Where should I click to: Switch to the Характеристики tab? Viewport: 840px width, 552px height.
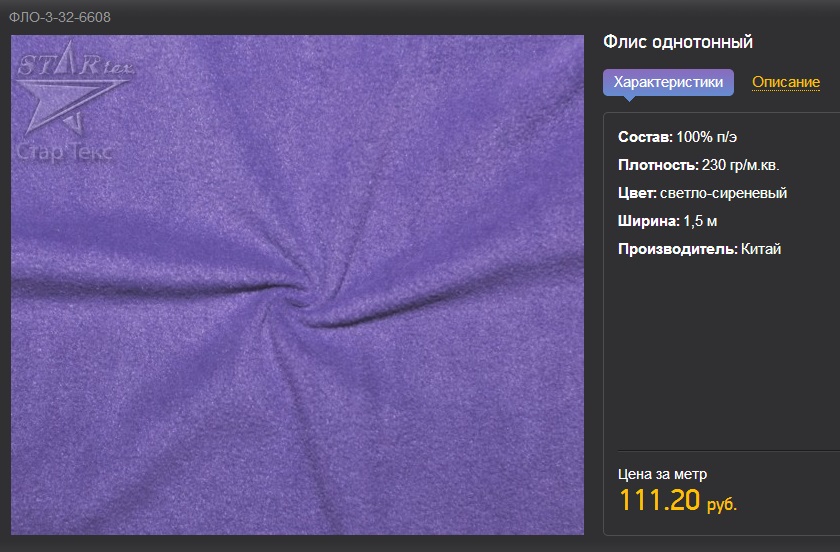tap(668, 83)
